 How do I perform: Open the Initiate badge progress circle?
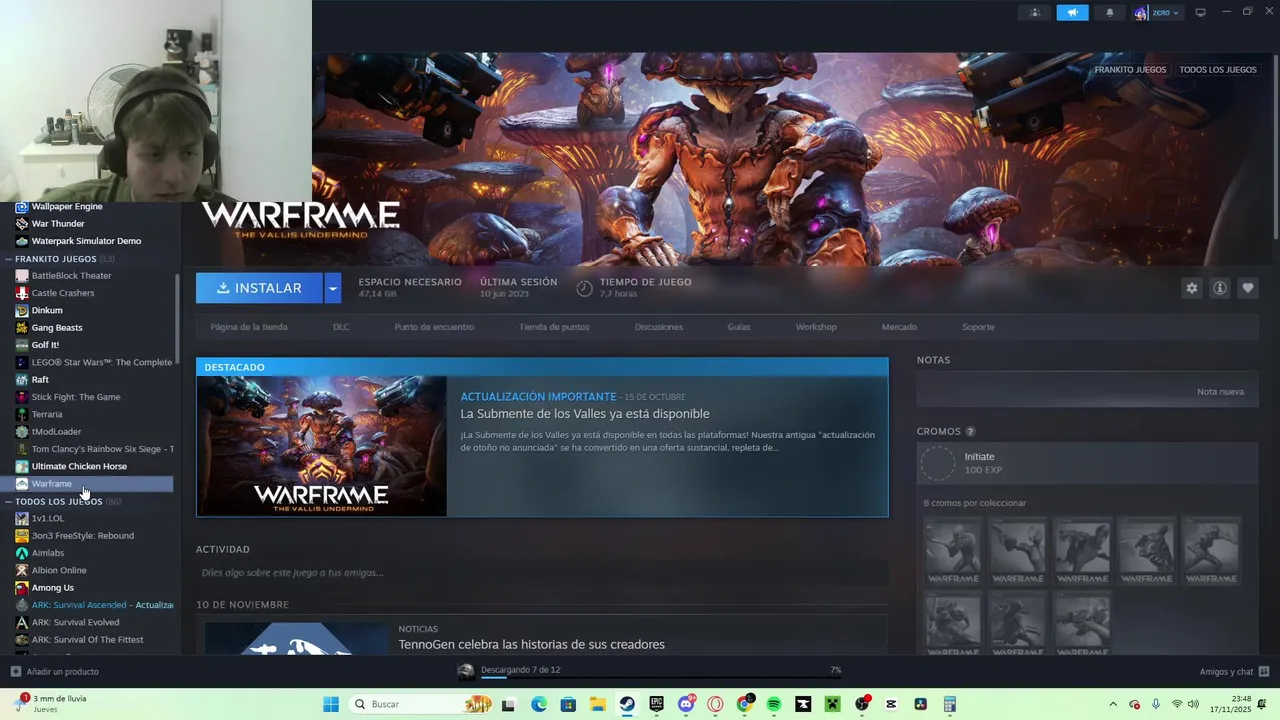coord(938,463)
